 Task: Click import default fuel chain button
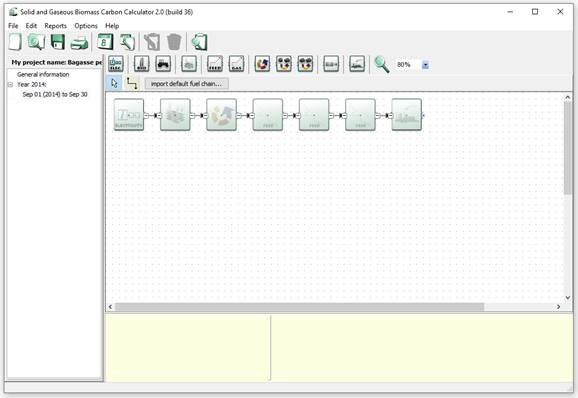pyautogui.click(x=187, y=84)
